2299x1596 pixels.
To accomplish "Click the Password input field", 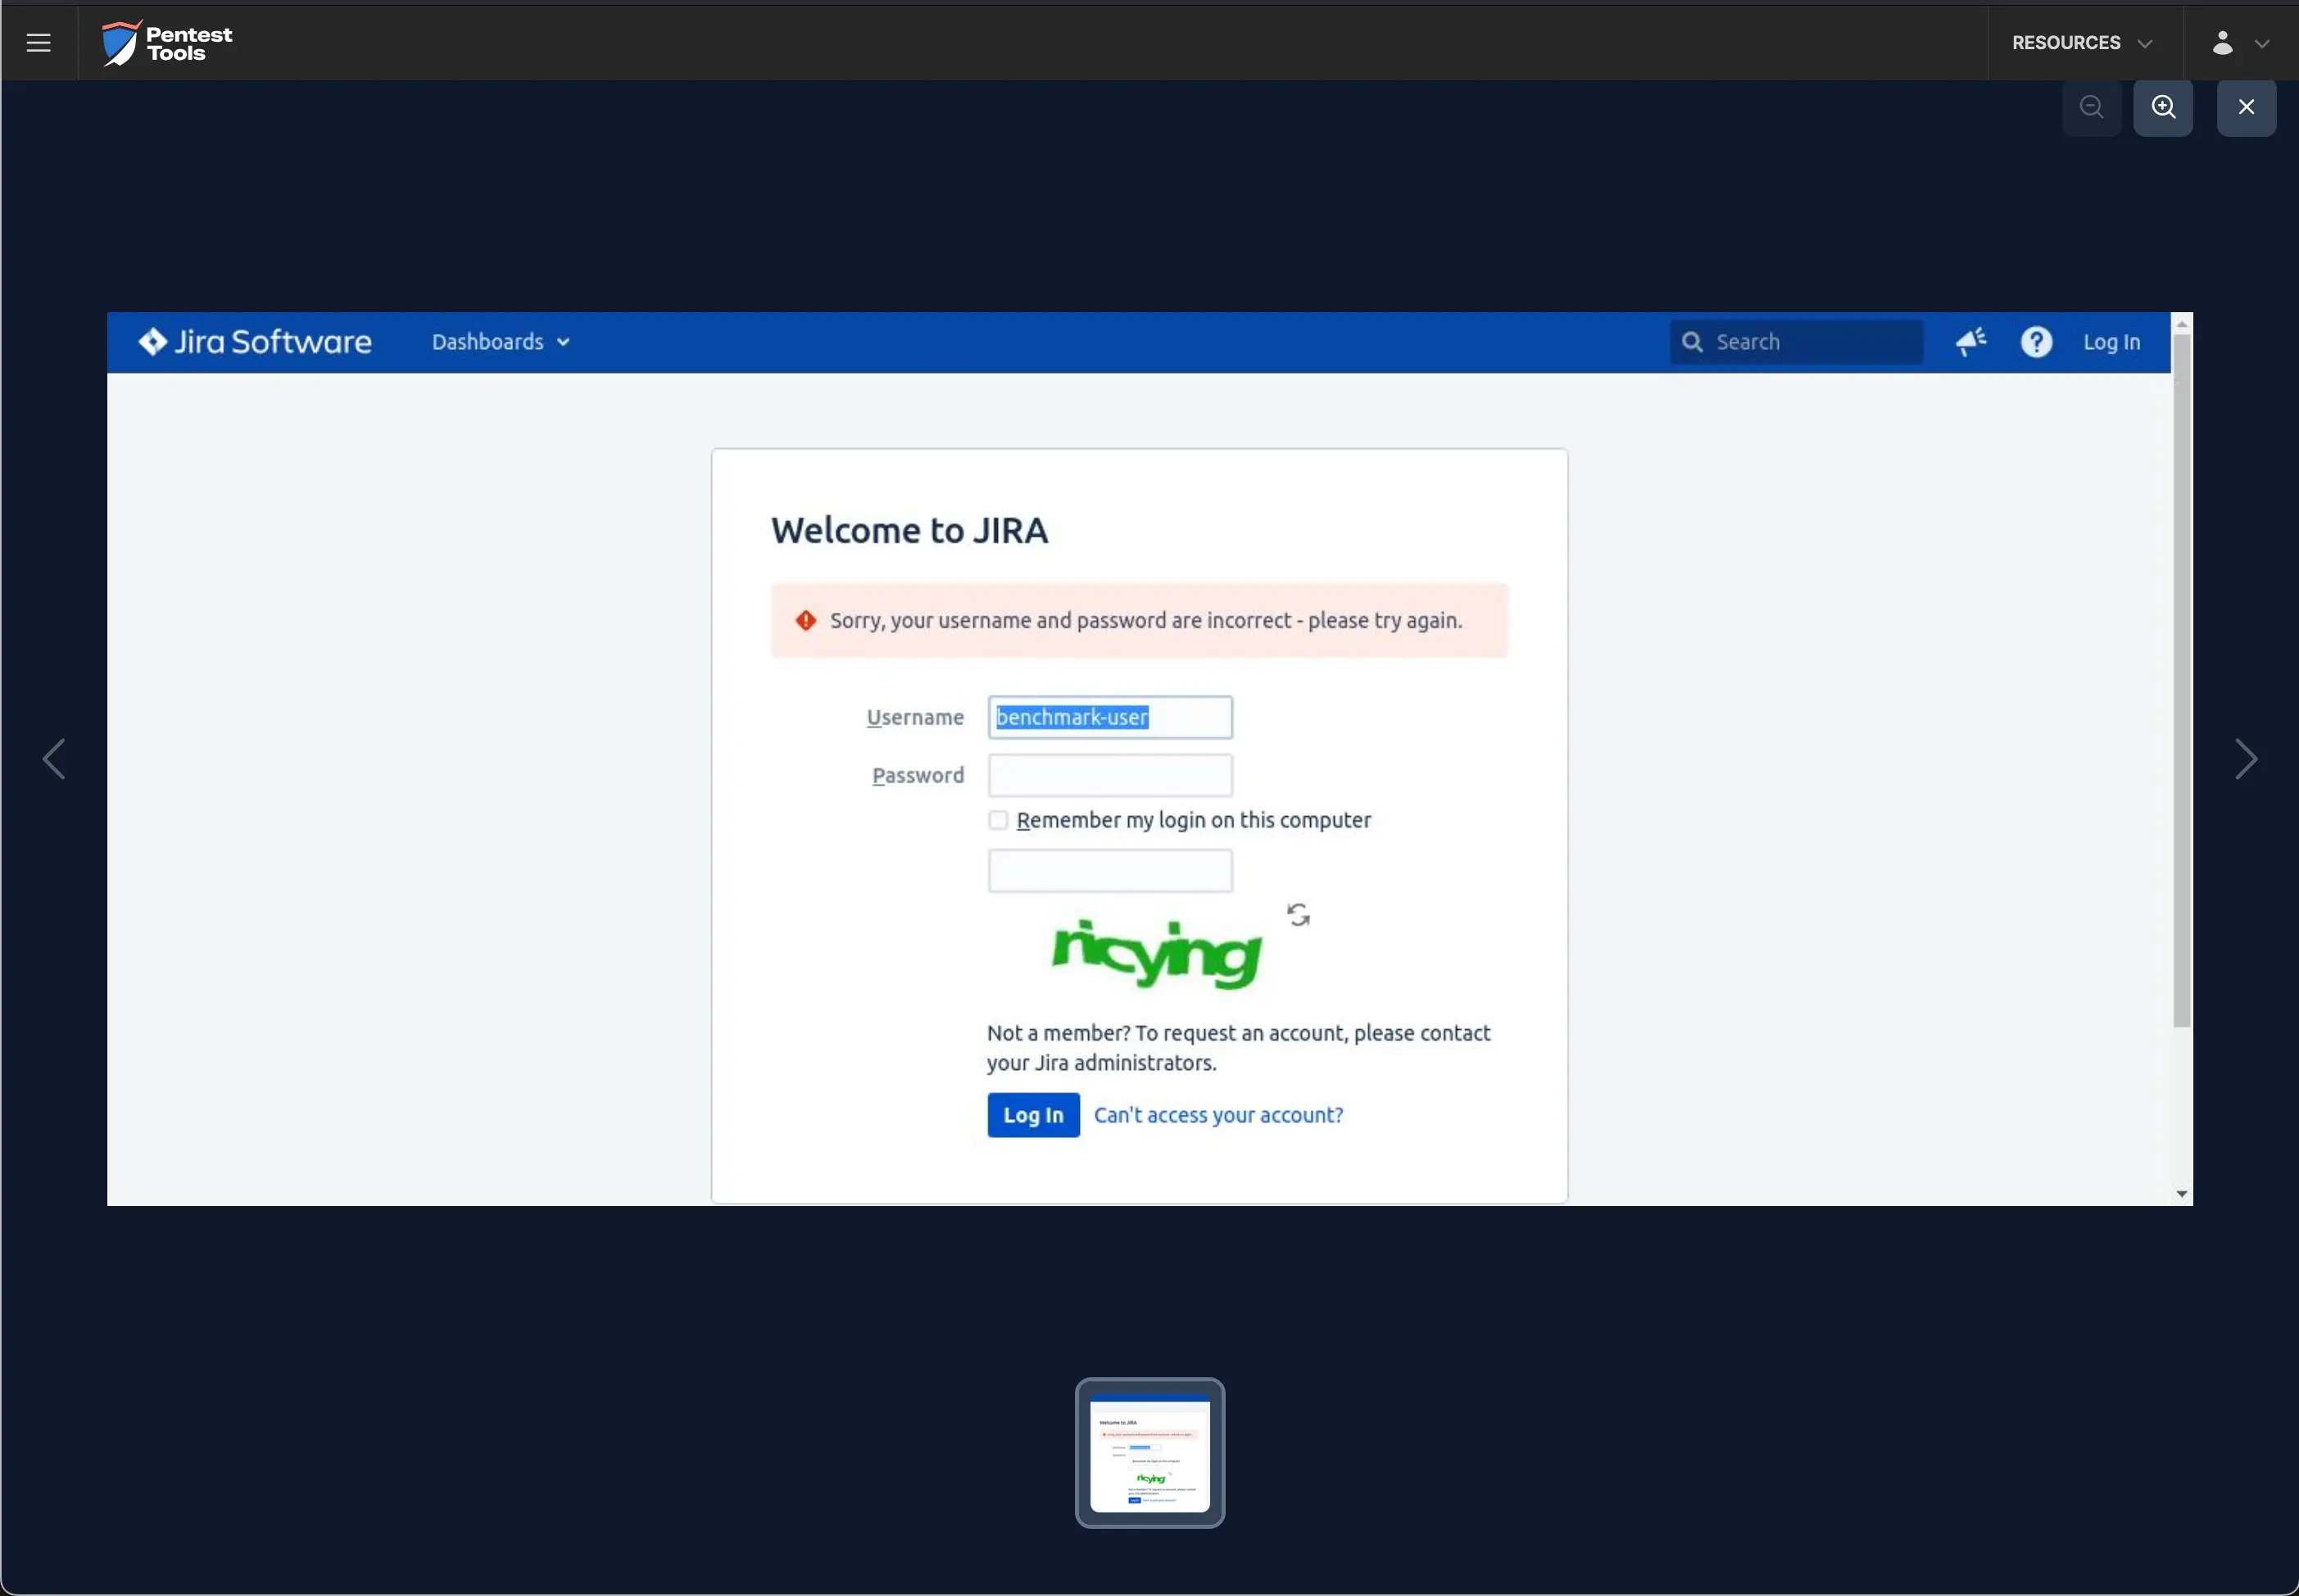I will pos(1110,776).
